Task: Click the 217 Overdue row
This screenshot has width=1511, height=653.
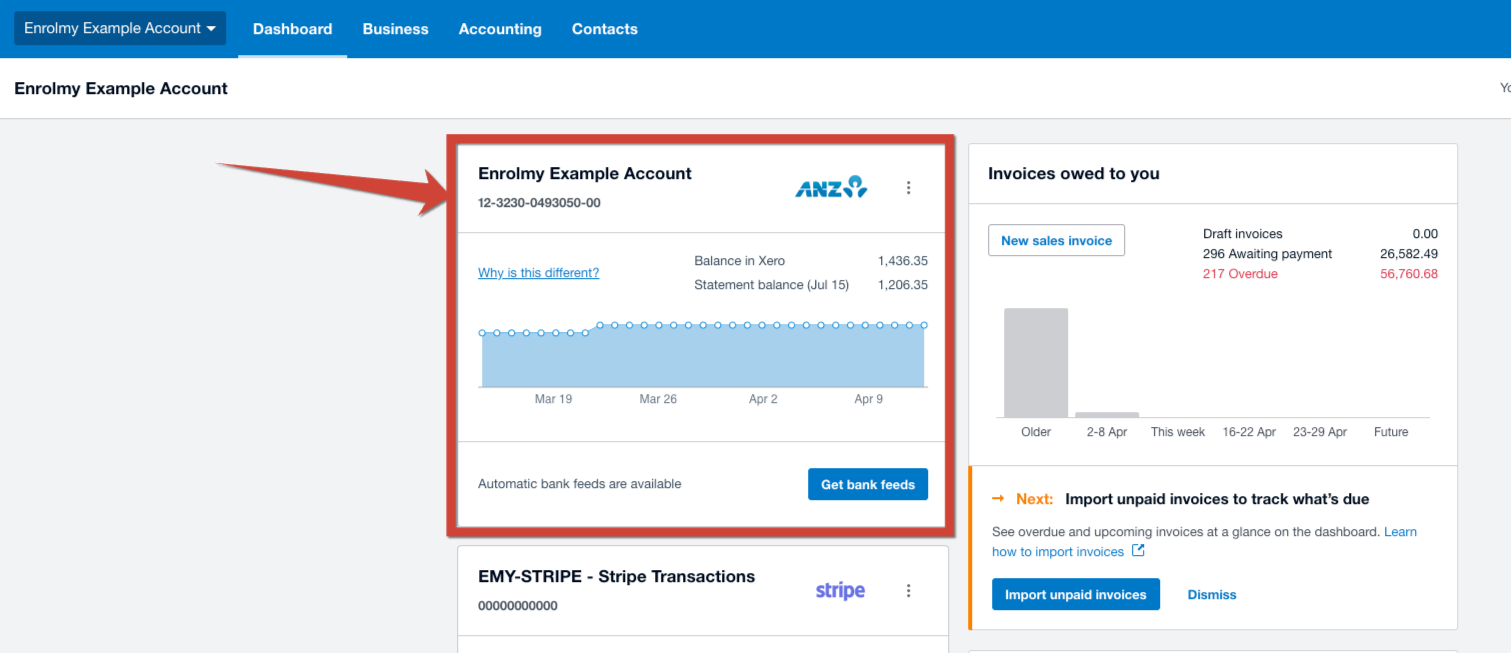Action: click(1320, 273)
